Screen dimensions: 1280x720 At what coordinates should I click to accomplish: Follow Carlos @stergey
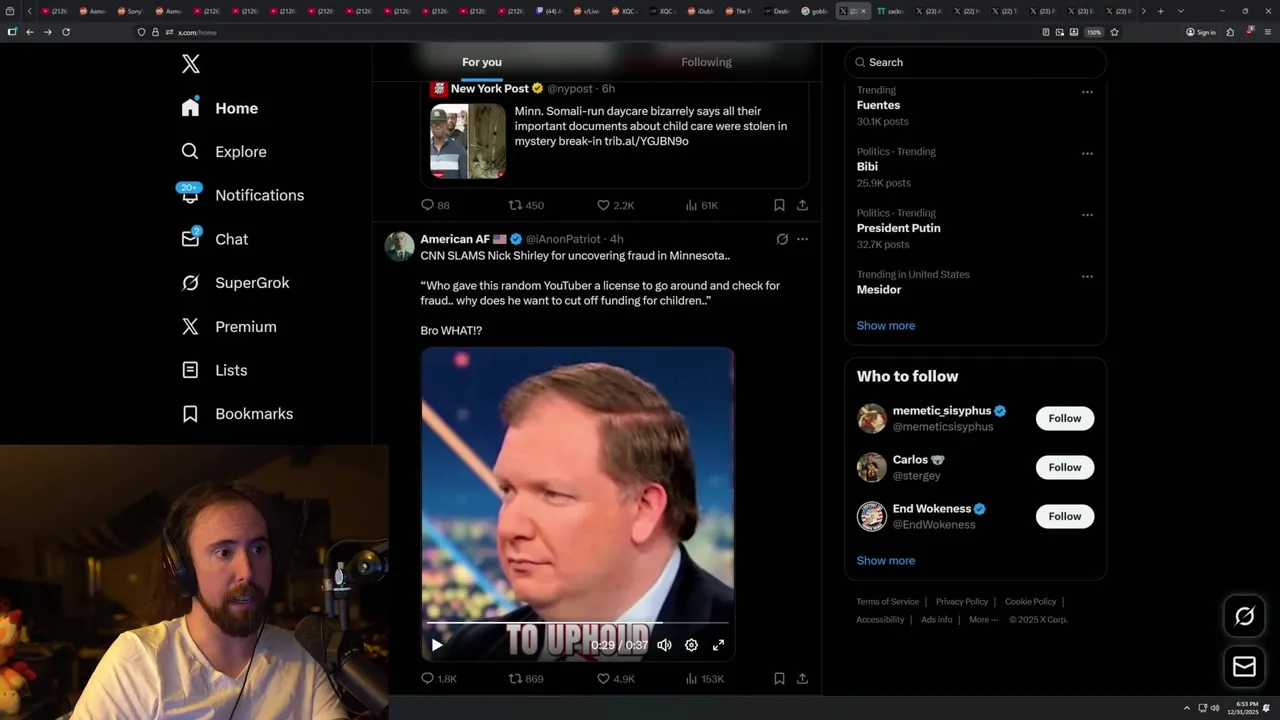[x=1065, y=468]
